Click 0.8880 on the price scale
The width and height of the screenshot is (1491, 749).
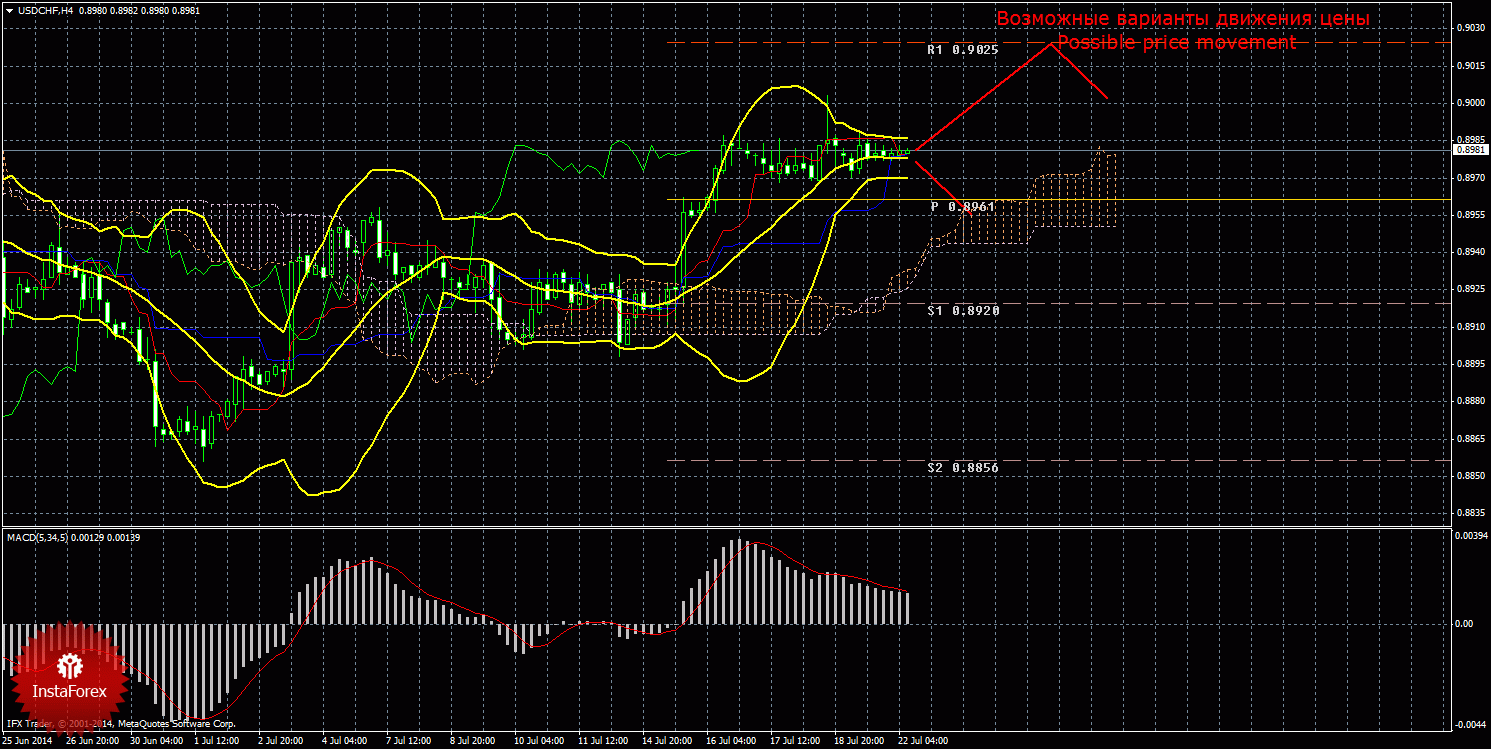1470,401
